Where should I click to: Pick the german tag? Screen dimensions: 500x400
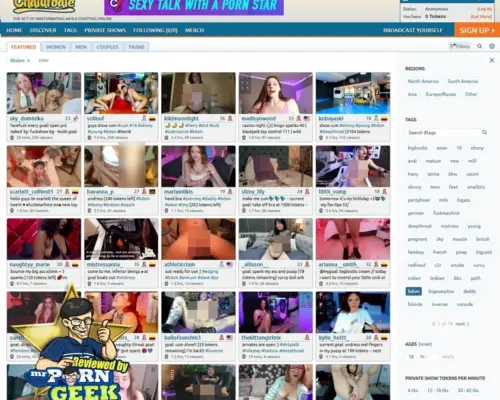(416, 213)
